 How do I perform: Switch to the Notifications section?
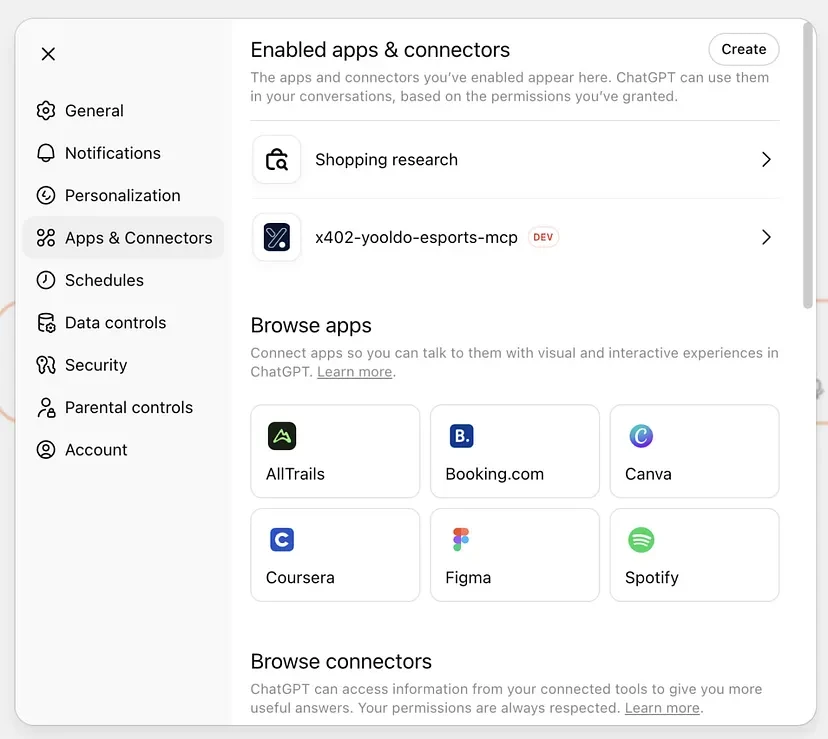point(112,153)
